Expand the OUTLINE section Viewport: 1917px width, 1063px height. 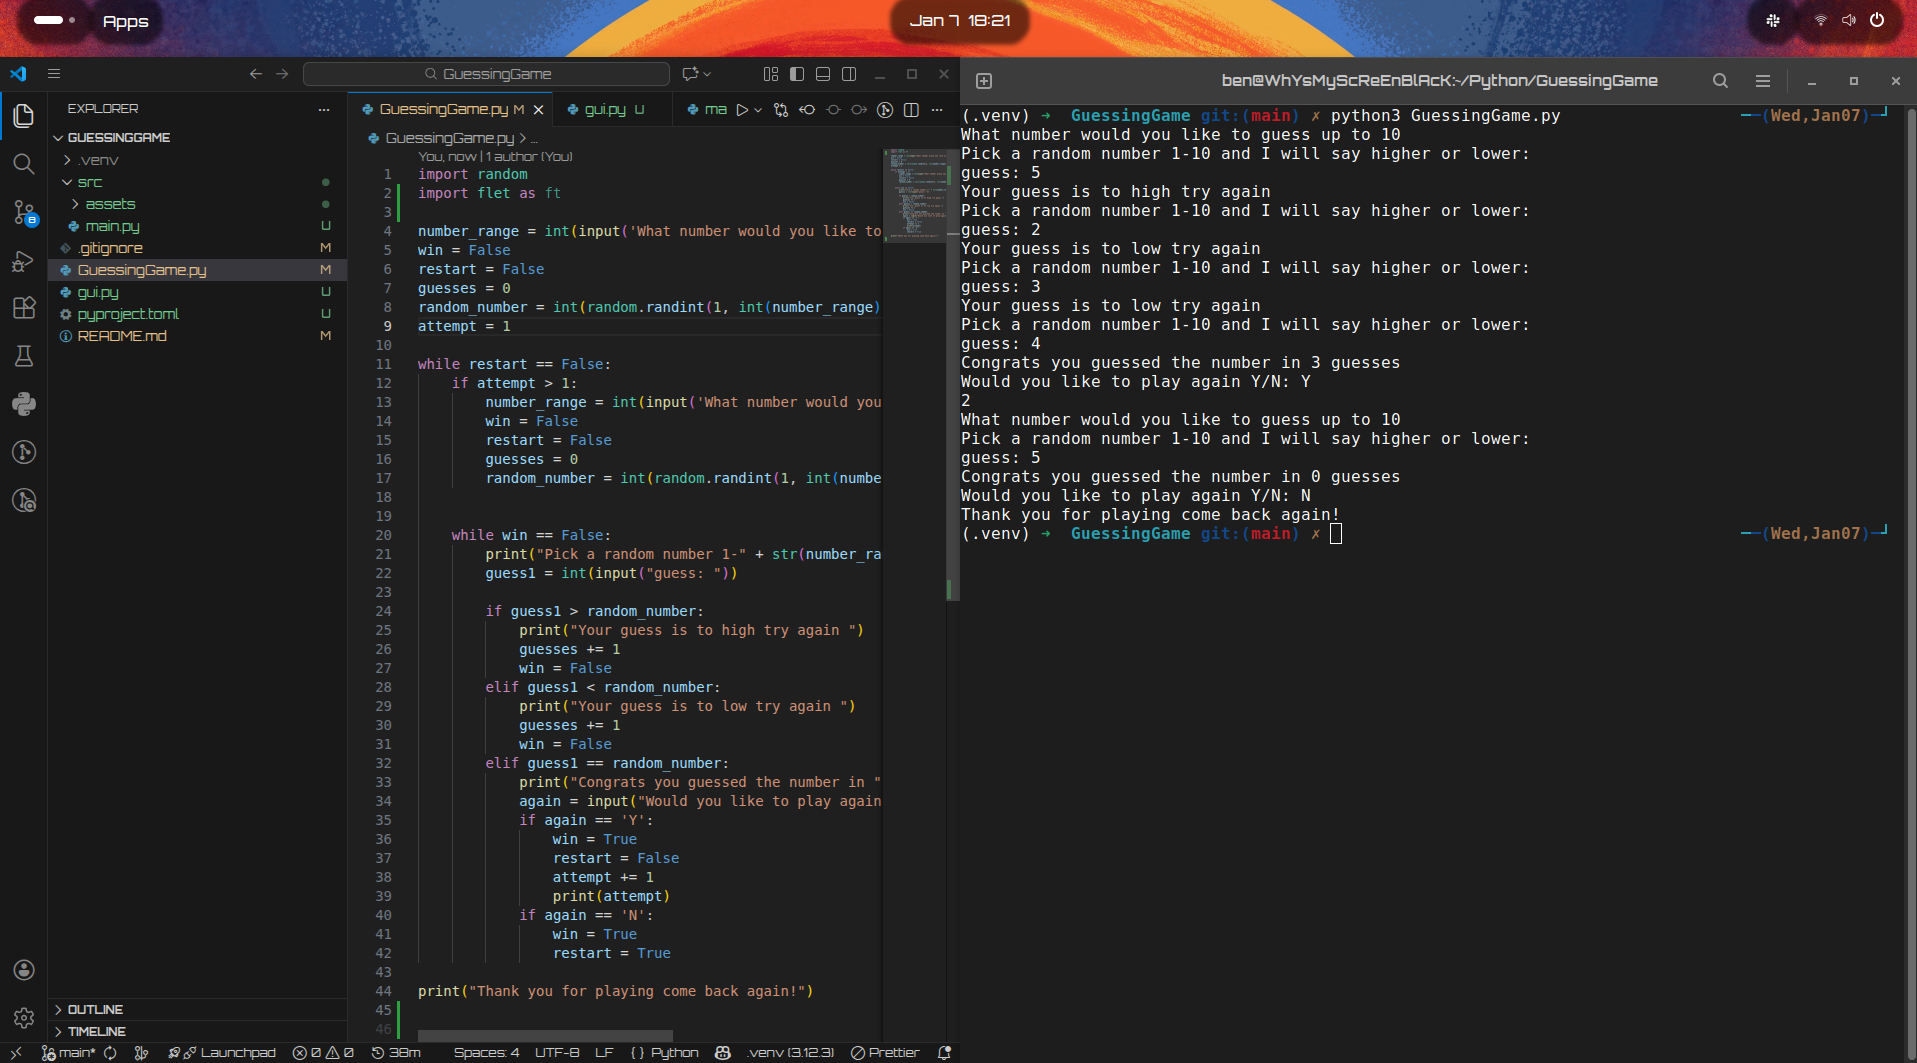point(95,1009)
